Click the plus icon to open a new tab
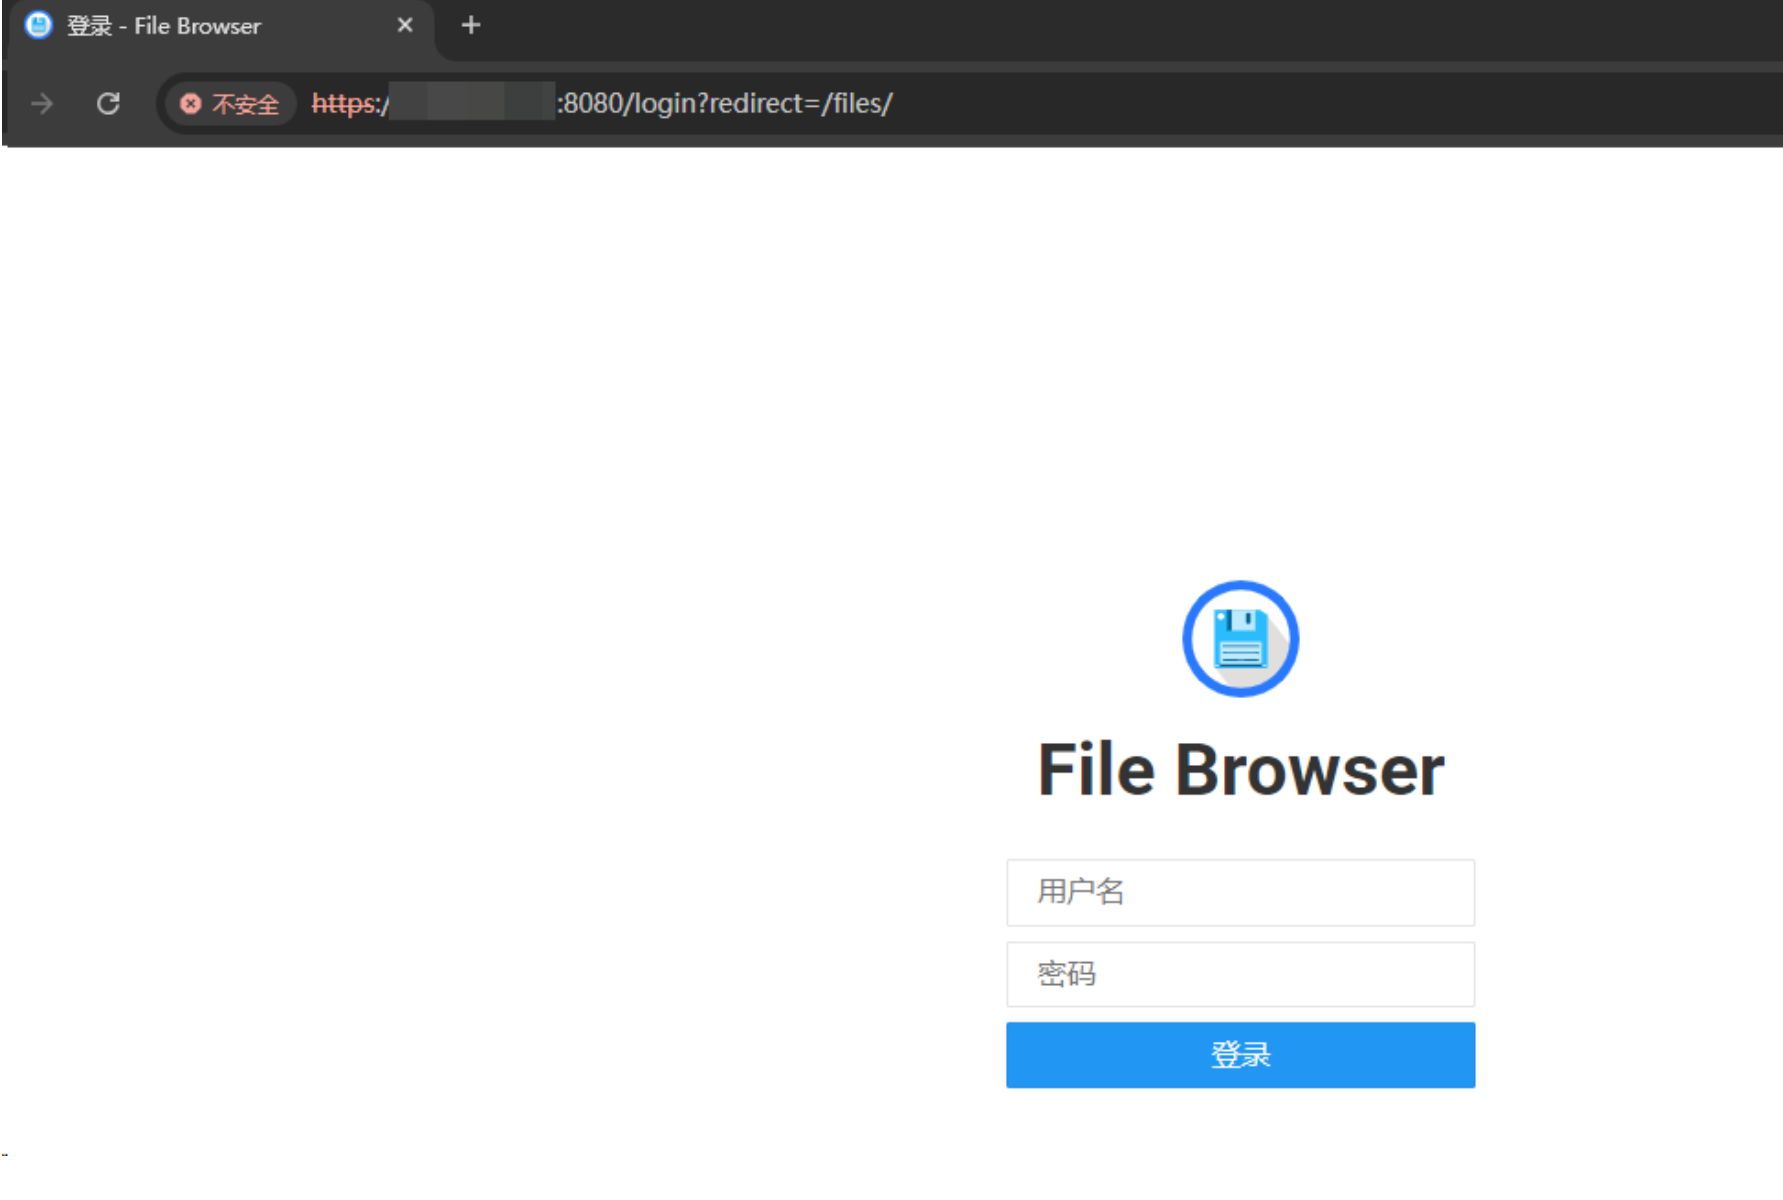1783x1200 pixels. [470, 24]
